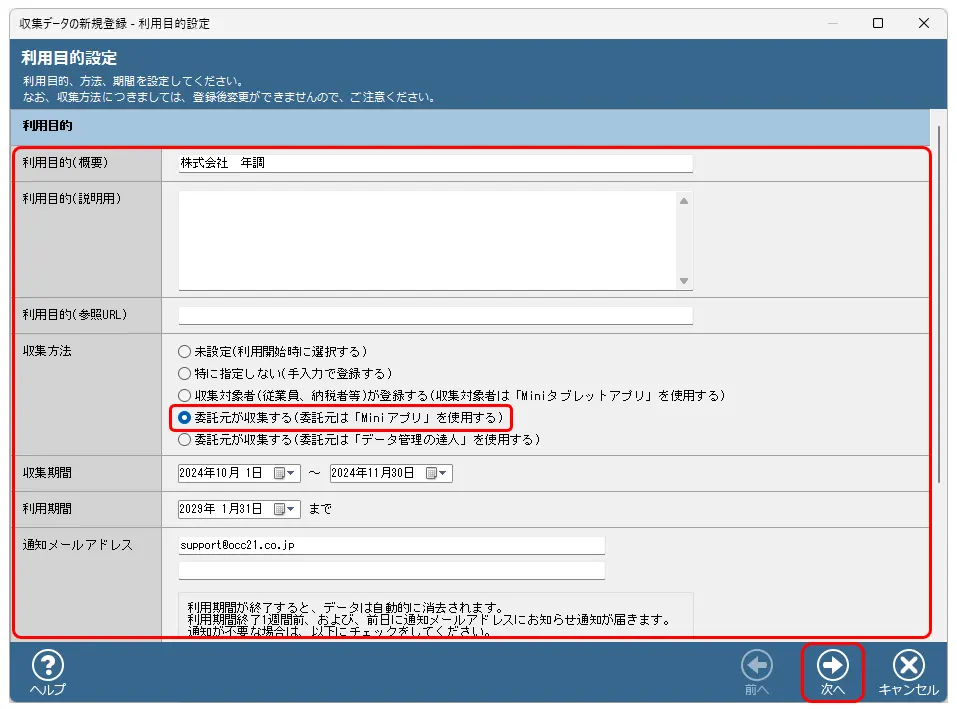Open the collection start date 2024年10月1日 dropdown
957x709 pixels.
point(292,473)
